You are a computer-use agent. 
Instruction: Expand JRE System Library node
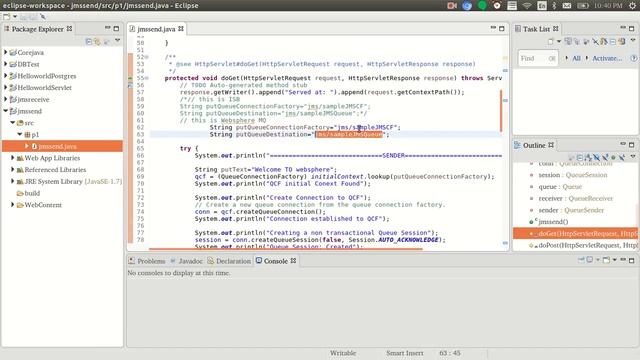pyautogui.click(x=13, y=181)
